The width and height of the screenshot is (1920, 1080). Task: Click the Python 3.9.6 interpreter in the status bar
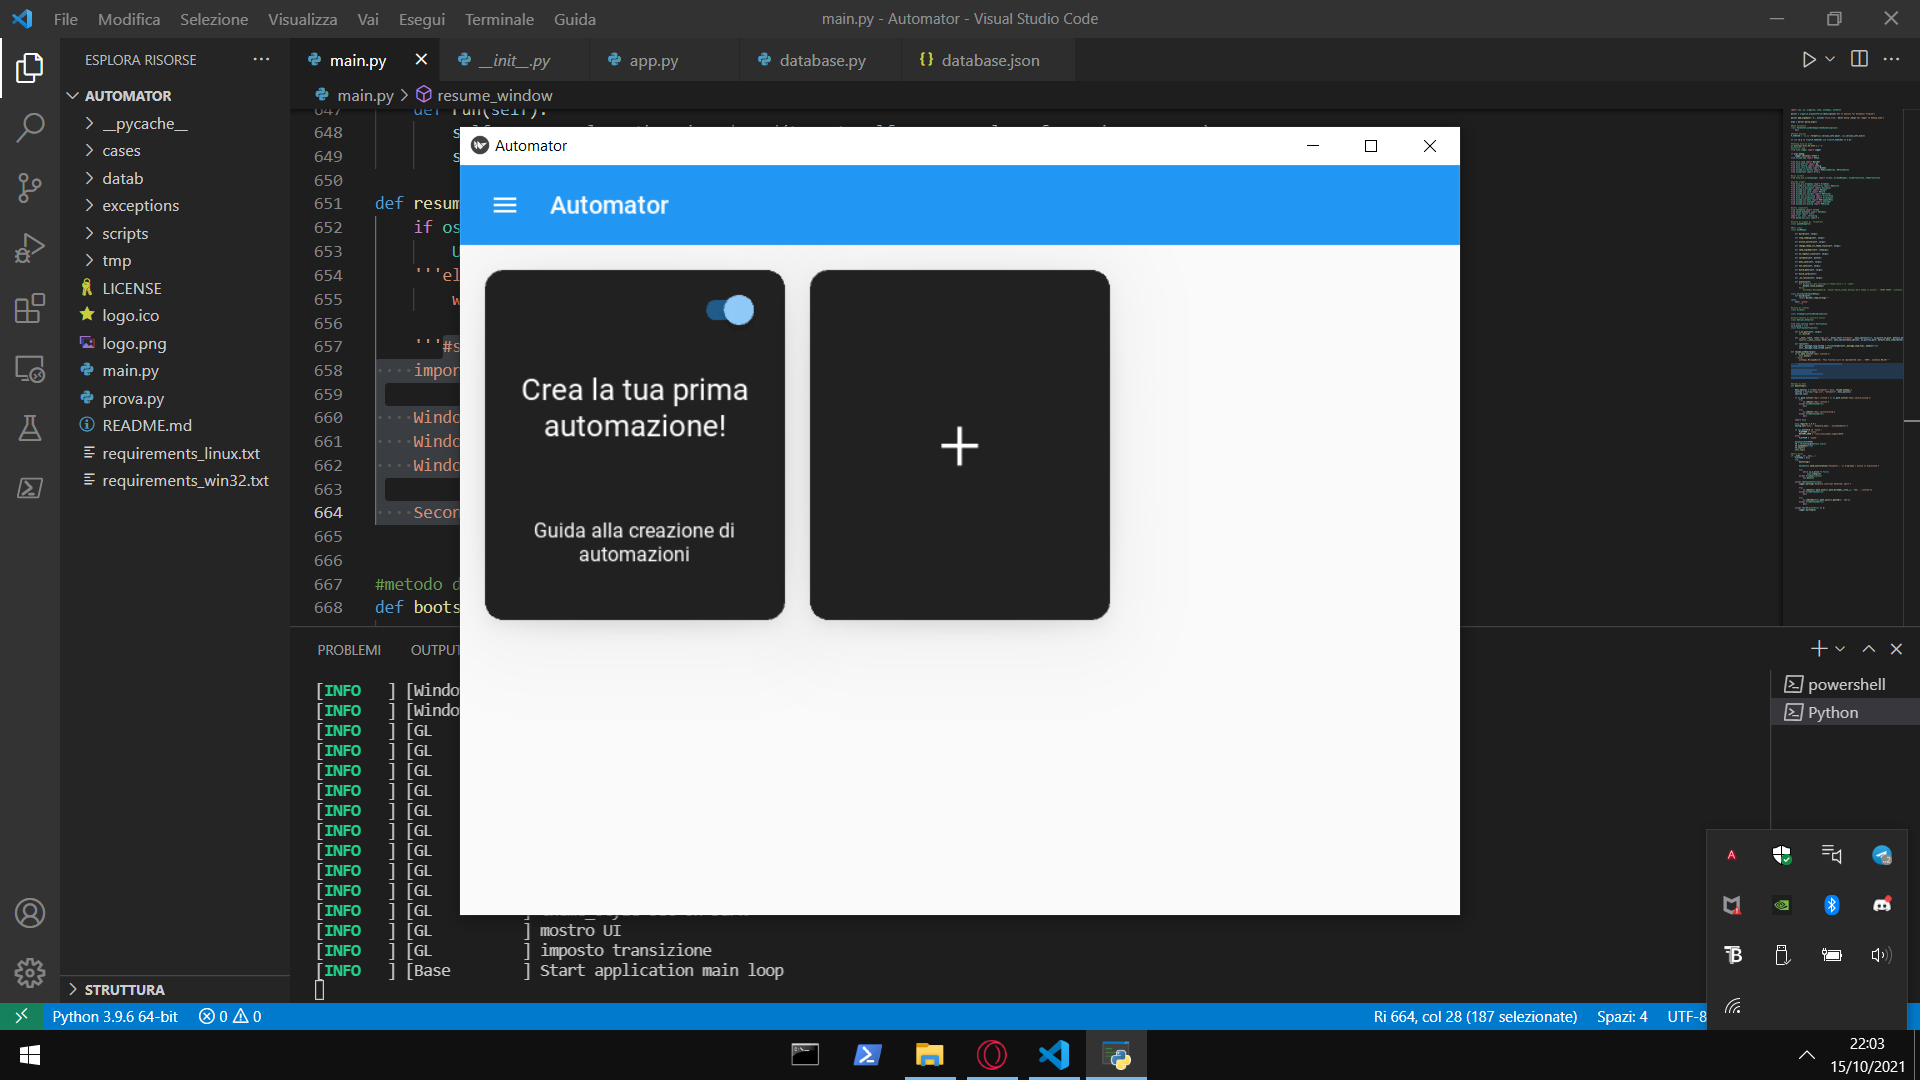click(x=114, y=1016)
